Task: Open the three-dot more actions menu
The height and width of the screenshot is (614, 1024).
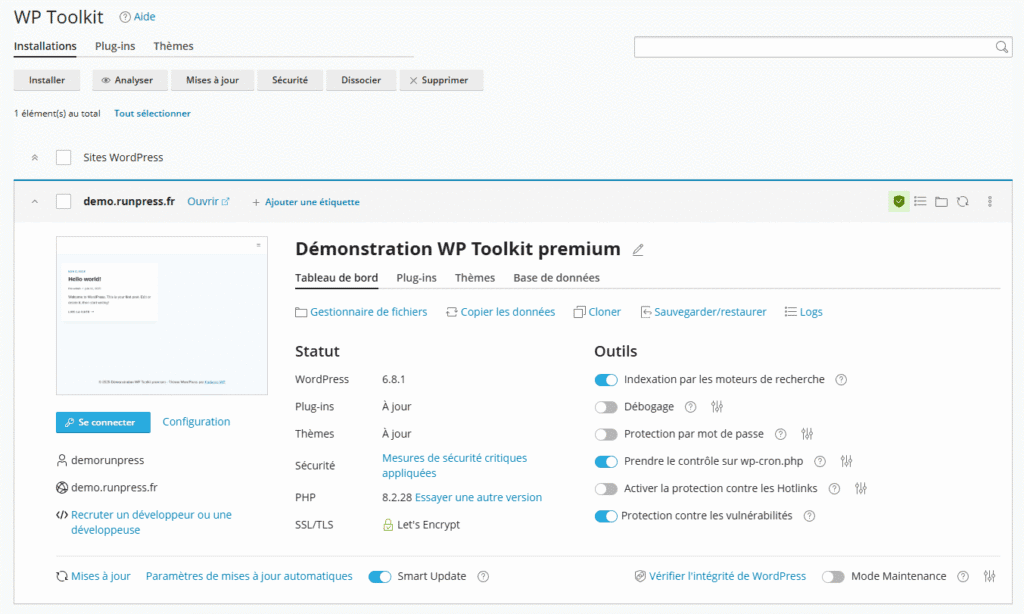Action: click(990, 202)
